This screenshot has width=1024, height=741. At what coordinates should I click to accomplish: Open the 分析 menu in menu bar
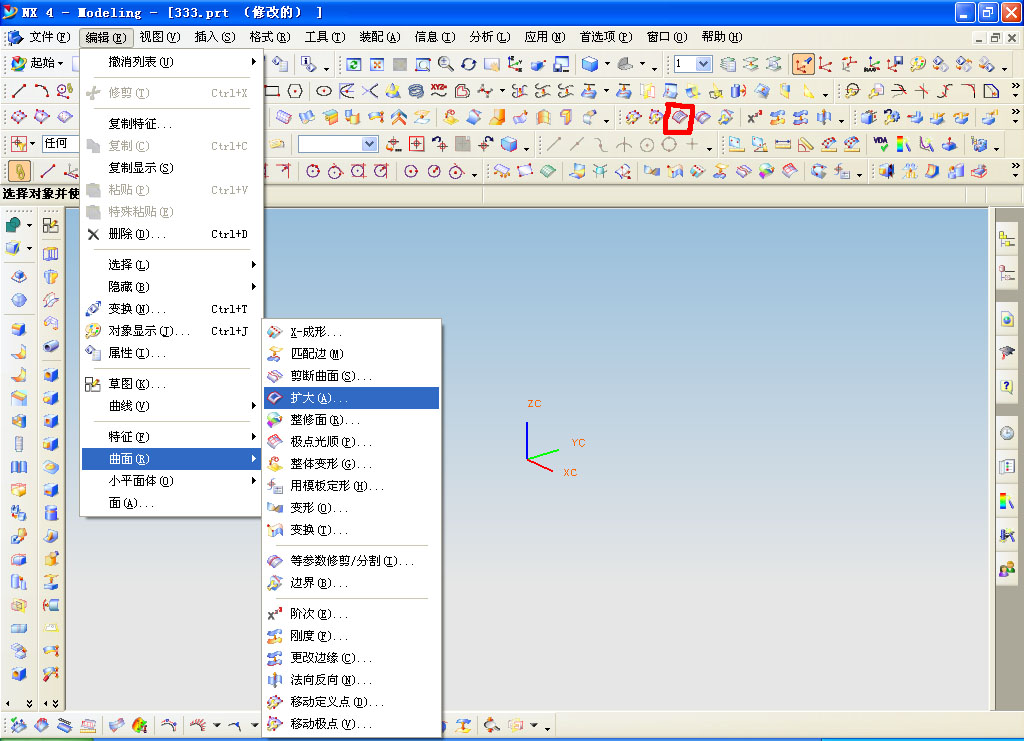coord(490,37)
